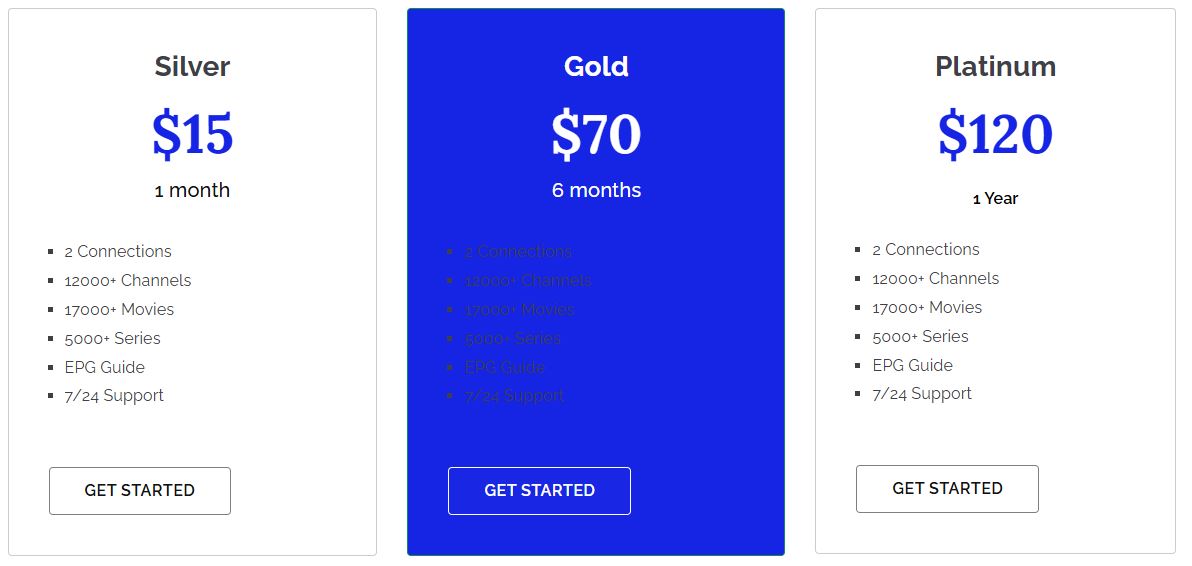Select the Gold plan title

click(x=596, y=67)
